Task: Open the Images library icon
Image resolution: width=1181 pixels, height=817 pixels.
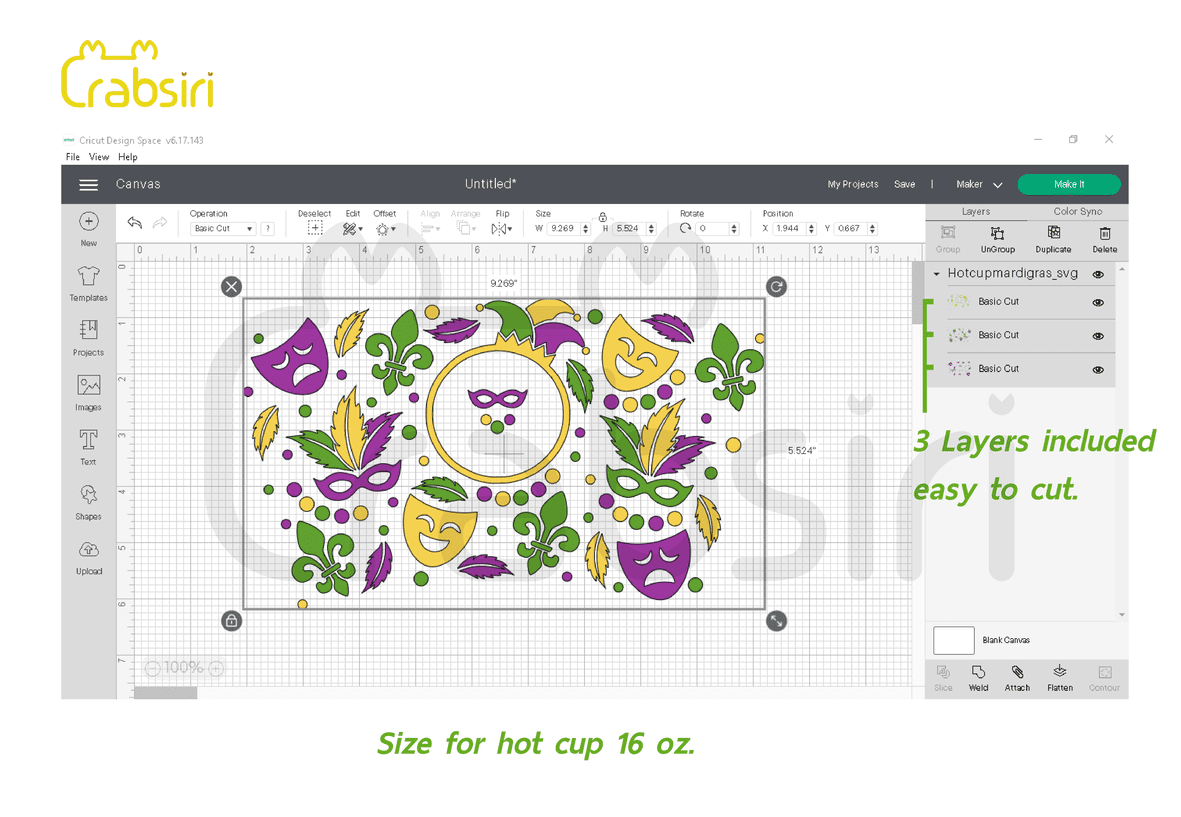Action: coord(88,386)
